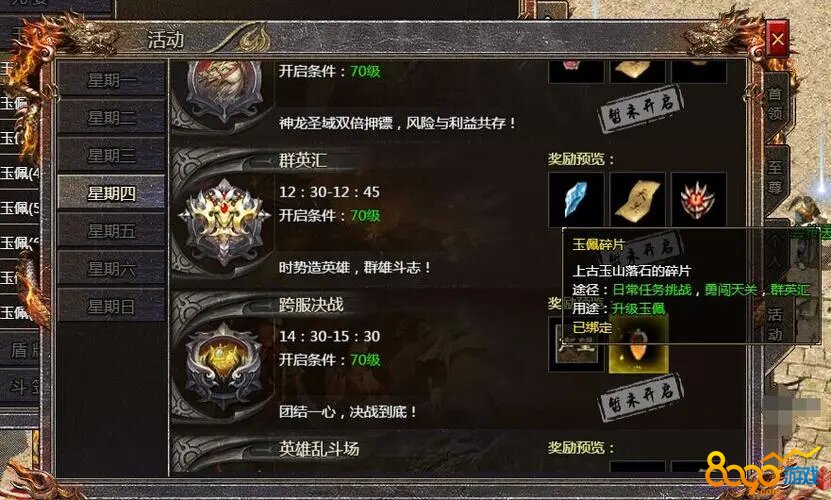Image resolution: width=831 pixels, height=500 pixels.
Task: Click the green 群英汇 link in tooltip
Action: (x=790, y=290)
